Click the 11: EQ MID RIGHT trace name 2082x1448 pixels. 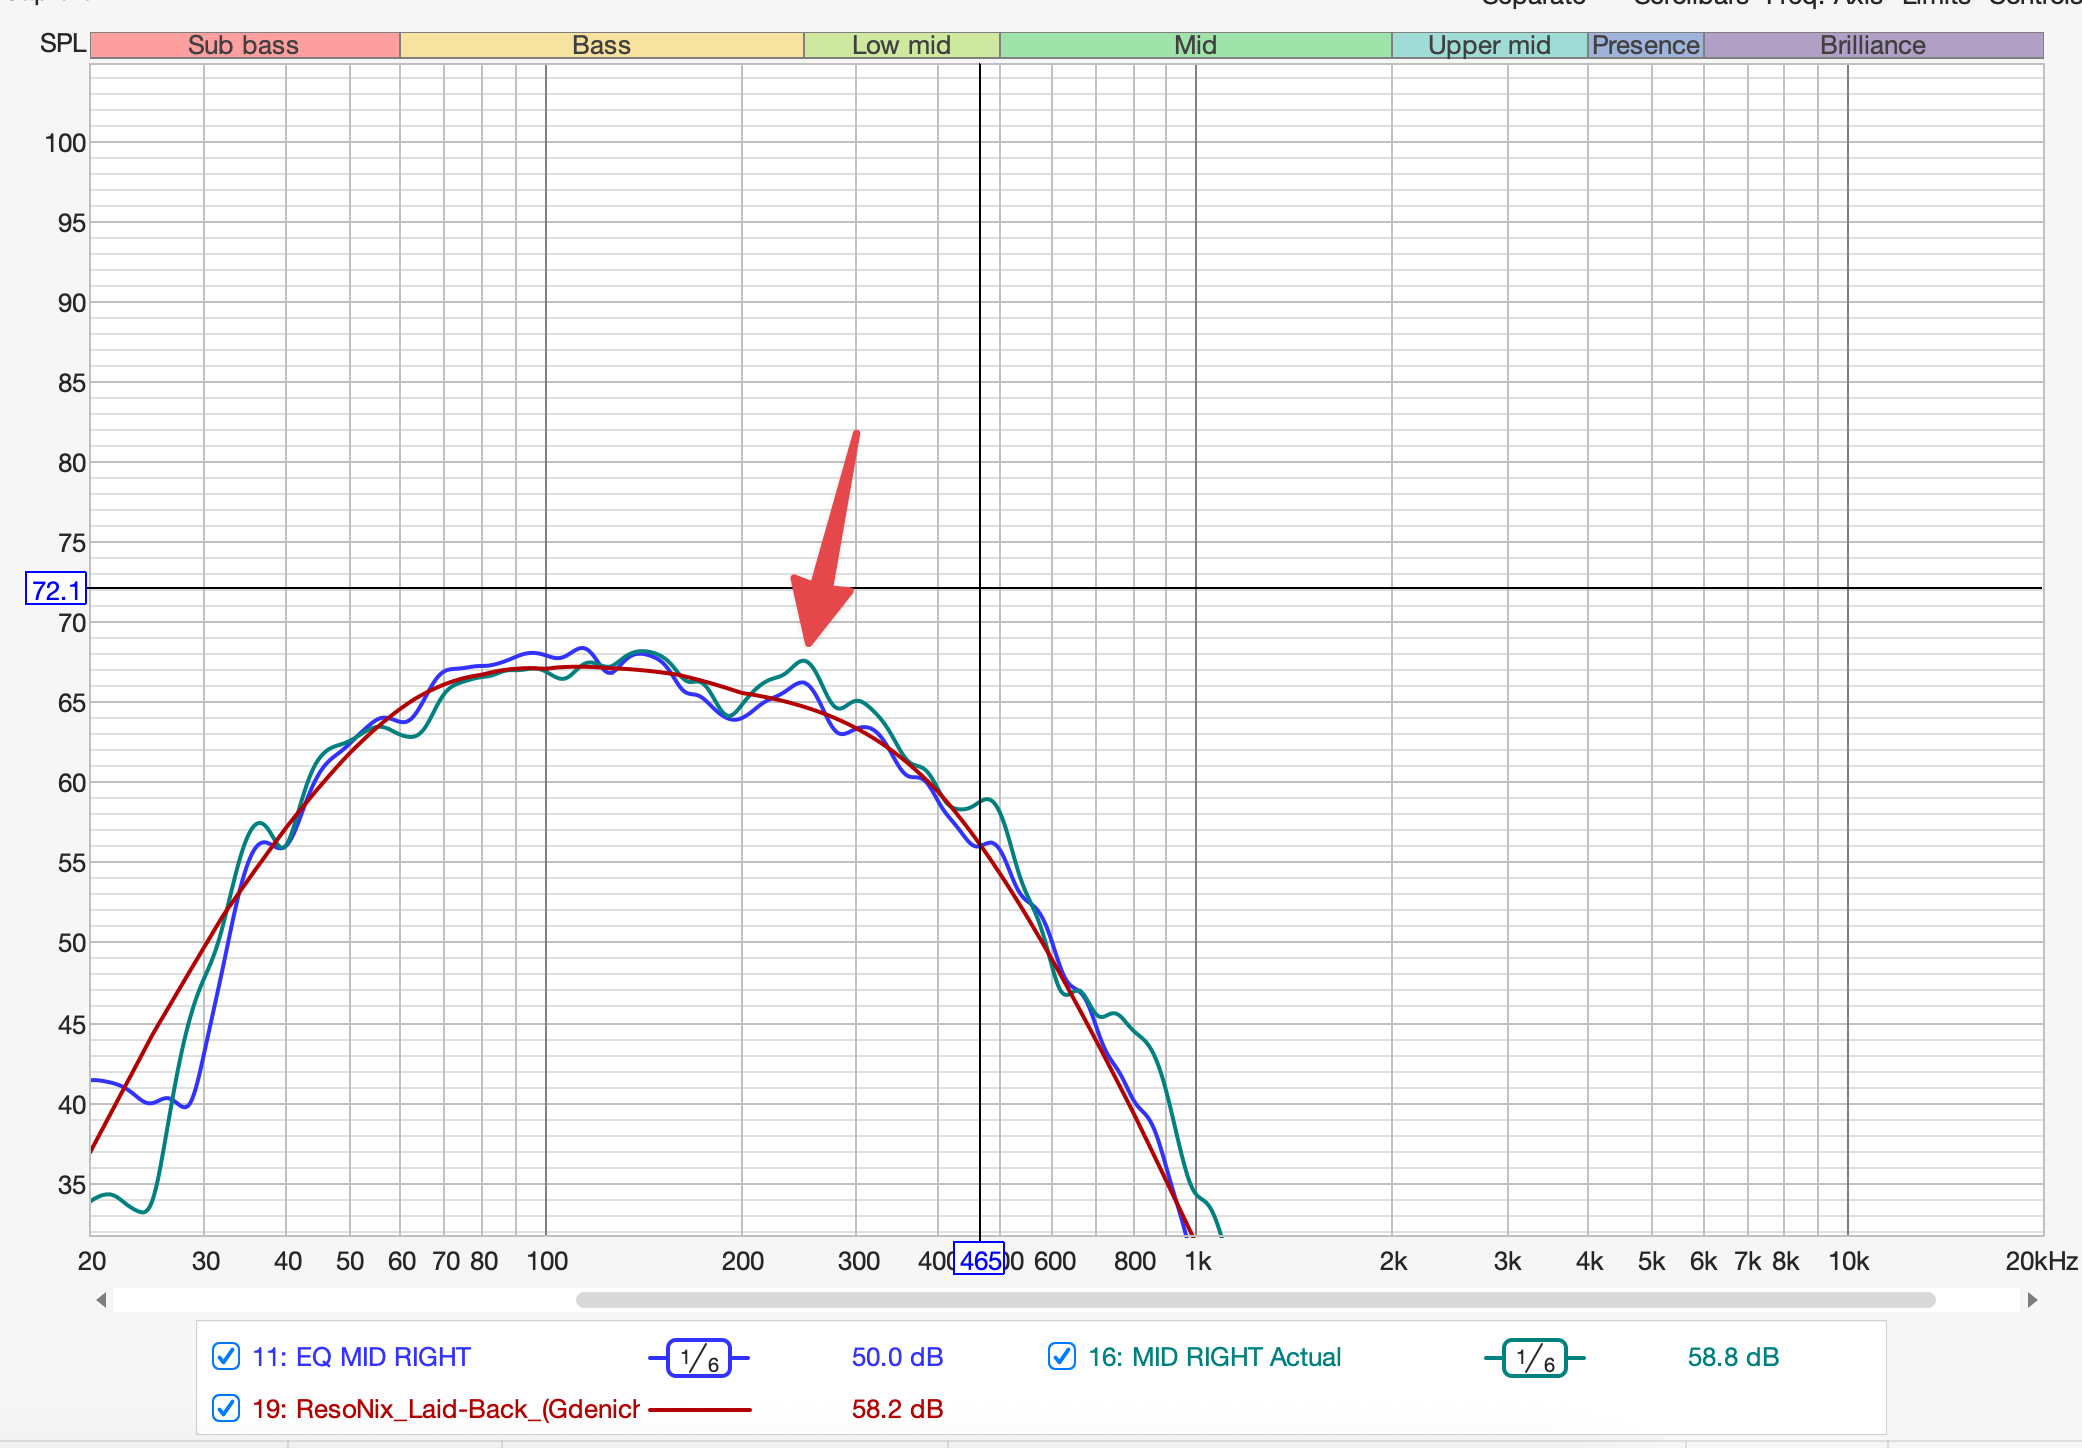click(361, 1357)
